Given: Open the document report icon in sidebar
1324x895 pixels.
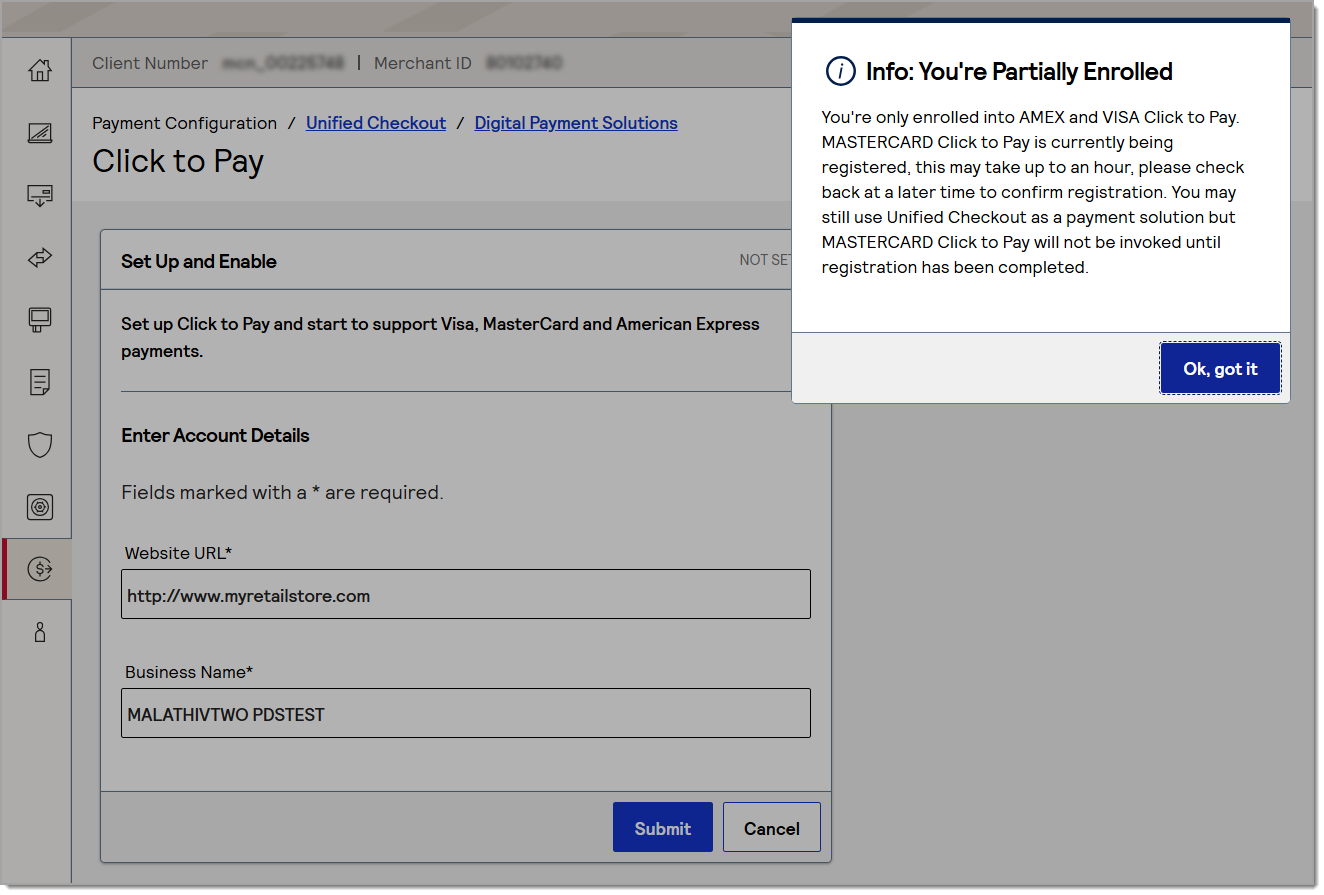Looking at the screenshot, I should (39, 382).
